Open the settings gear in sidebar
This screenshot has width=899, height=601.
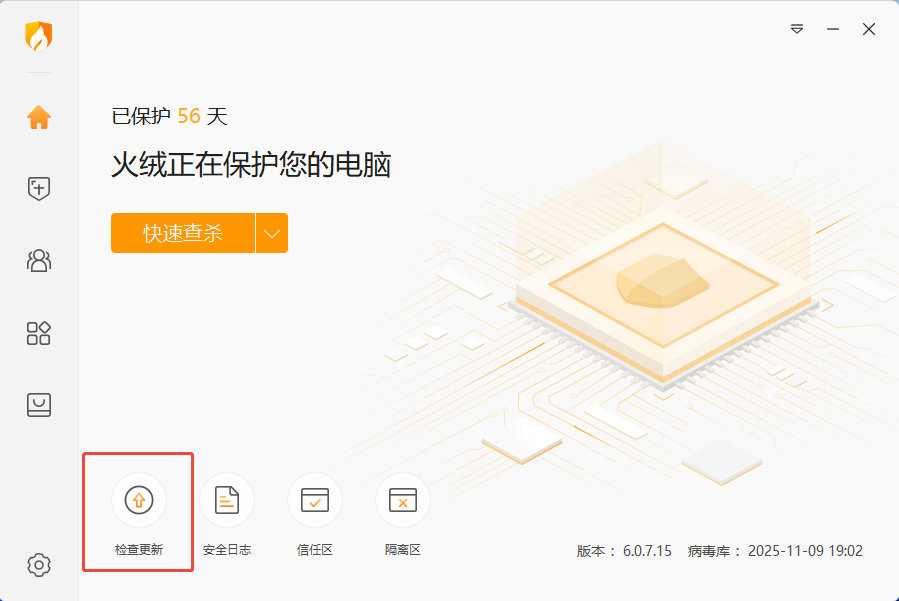(39, 565)
